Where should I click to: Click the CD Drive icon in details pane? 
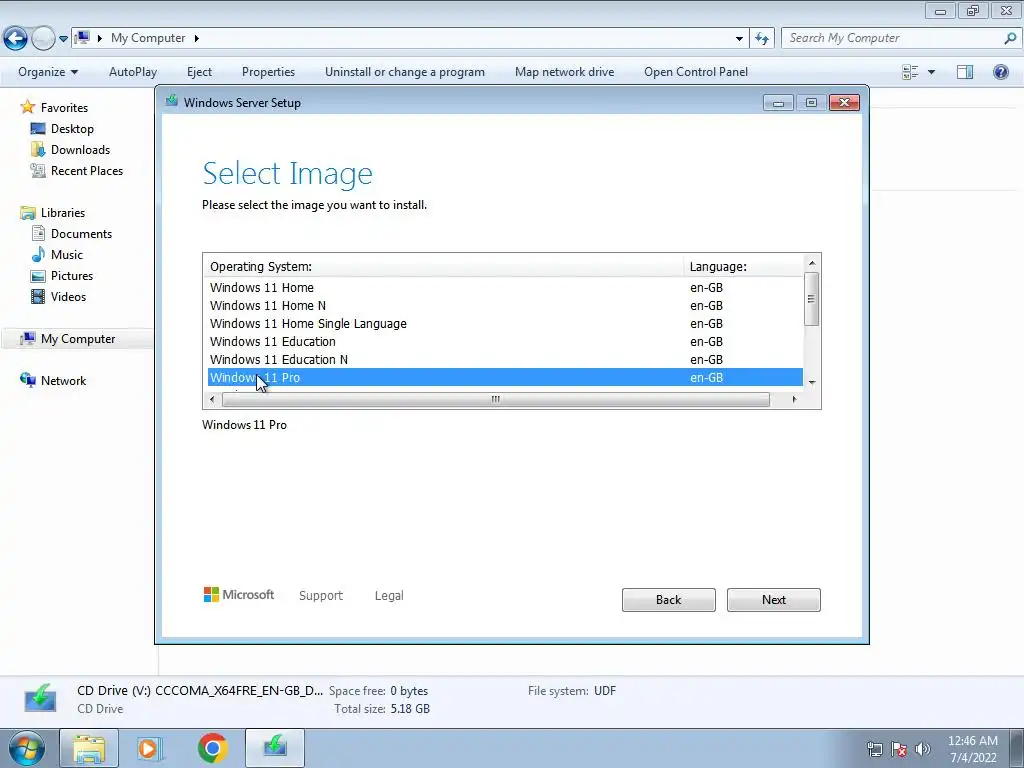click(40, 699)
